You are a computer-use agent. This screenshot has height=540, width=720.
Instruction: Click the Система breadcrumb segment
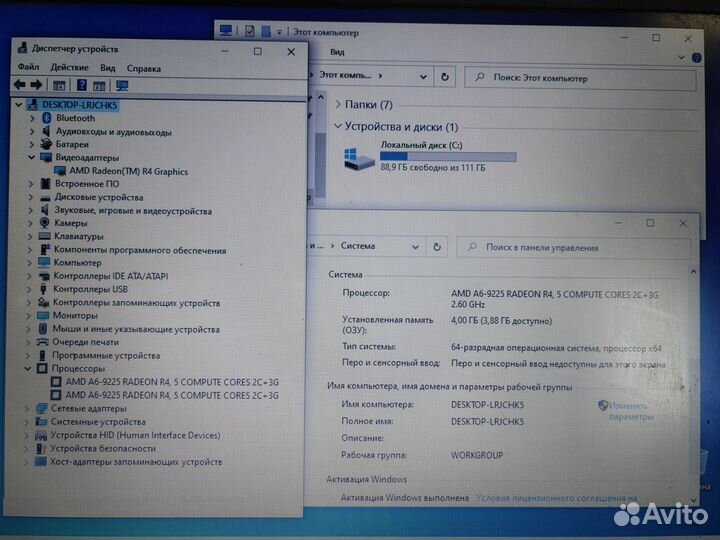point(358,246)
